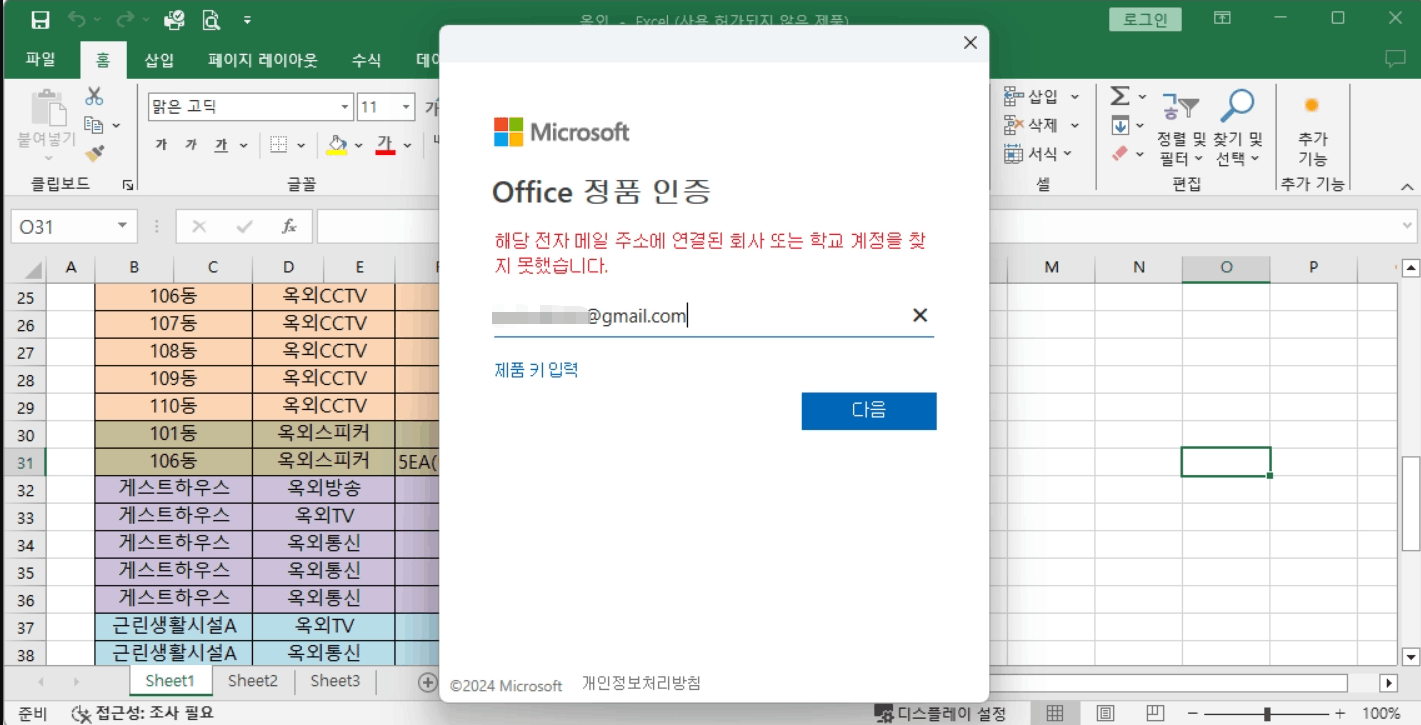Click the 제품 키 입력 link
Viewport: 1421px width, 725px height.
(536, 370)
